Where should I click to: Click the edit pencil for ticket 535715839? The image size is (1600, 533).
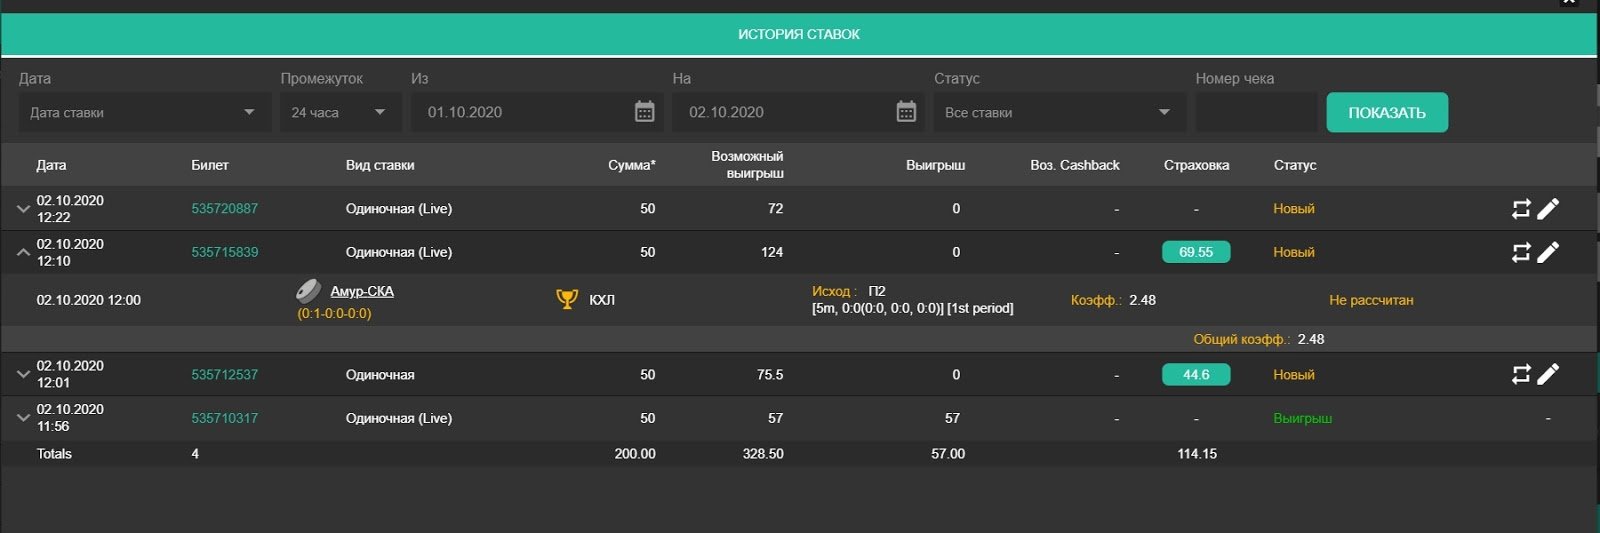click(1548, 253)
